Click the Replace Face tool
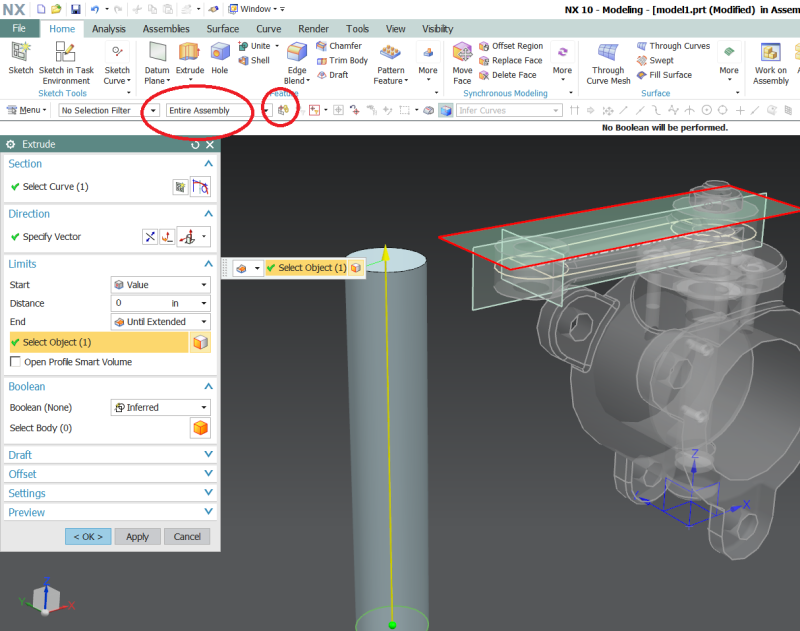This screenshot has width=800, height=631. 511,60
